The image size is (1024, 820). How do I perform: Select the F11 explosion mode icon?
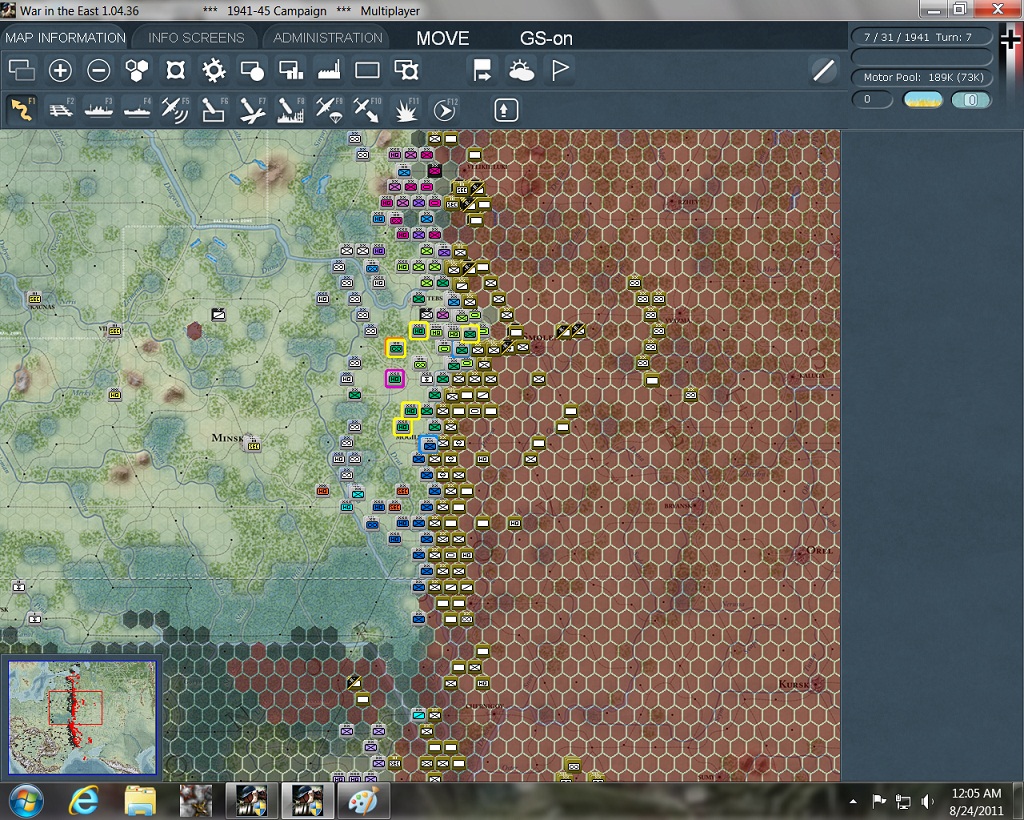[x=406, y=109]
